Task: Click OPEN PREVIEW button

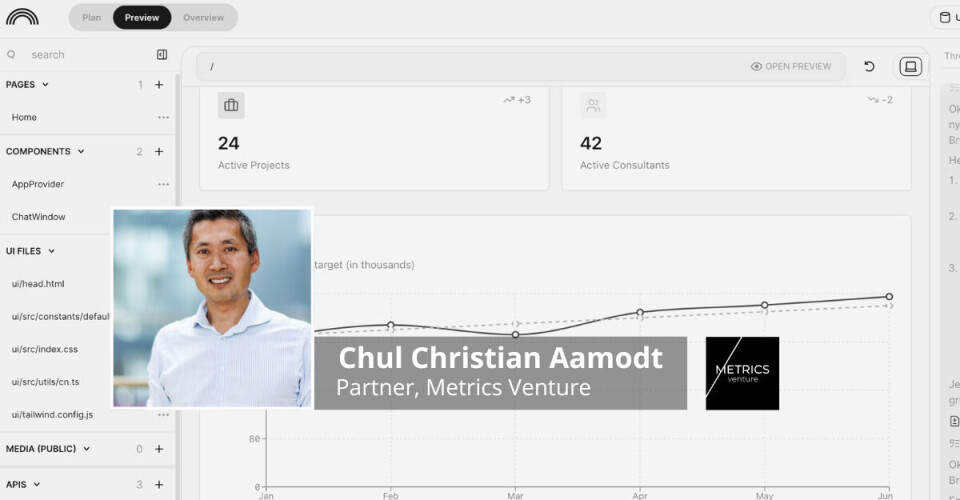Action: [x=791, y=67]
